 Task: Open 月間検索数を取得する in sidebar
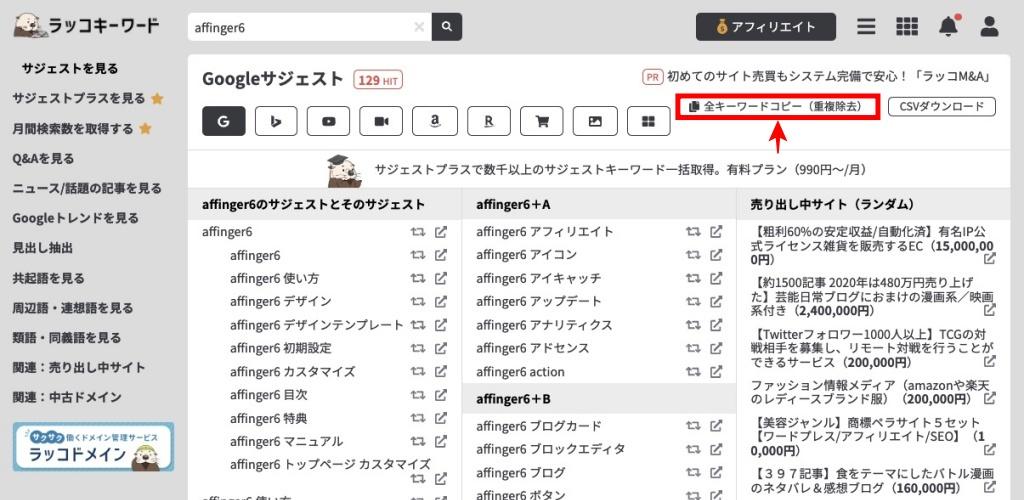[x=72, y=129]
